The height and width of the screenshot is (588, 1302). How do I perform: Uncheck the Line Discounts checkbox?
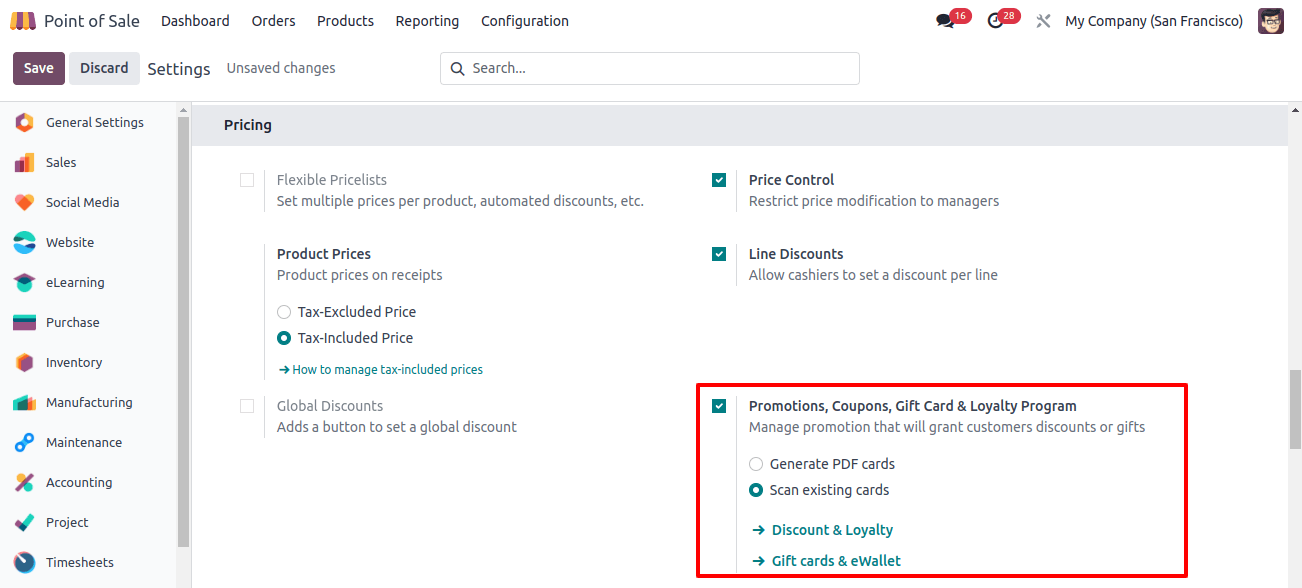click(719, 254)
